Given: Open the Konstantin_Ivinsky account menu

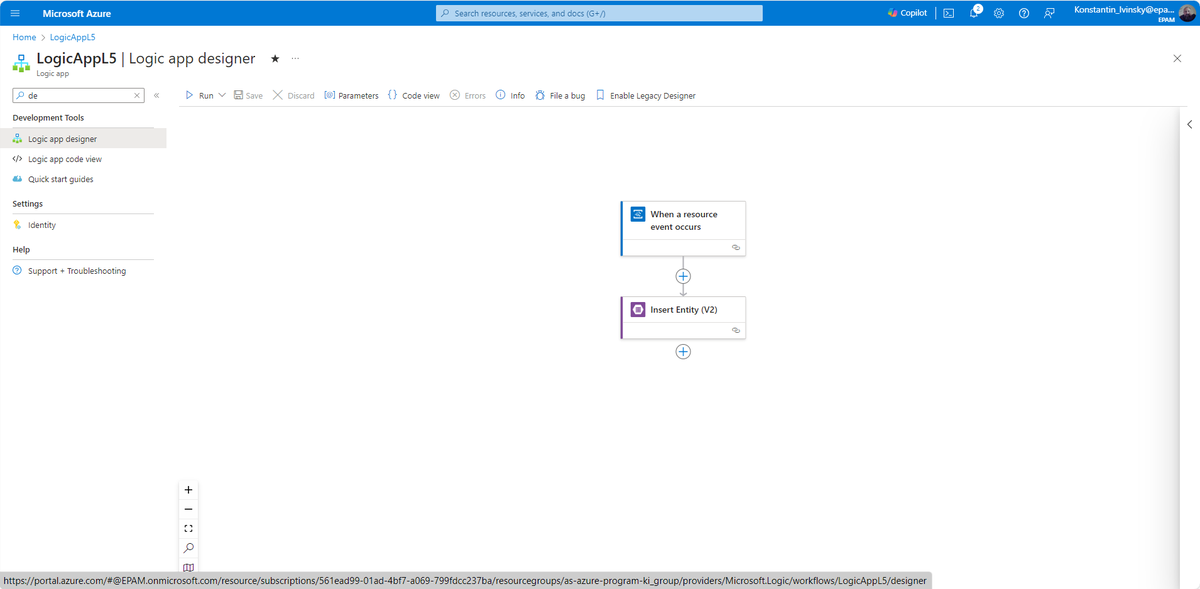Looking at the screenshot, I should click(x=1133, y=13).
